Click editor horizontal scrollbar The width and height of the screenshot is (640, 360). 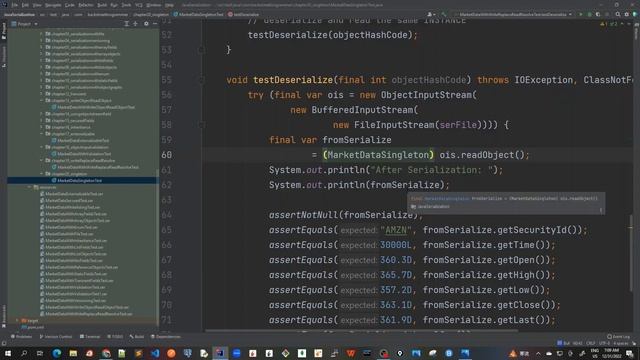coord(362,331)
